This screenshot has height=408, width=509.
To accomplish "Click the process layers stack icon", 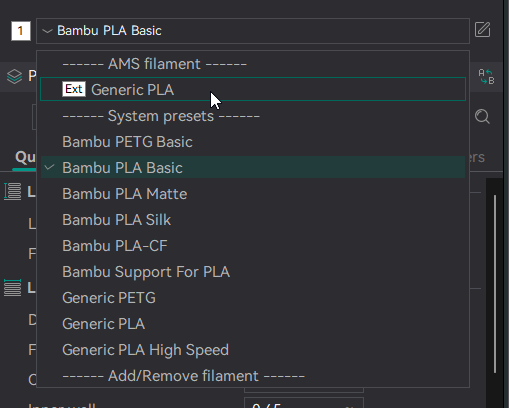I will tap(14, 77).
